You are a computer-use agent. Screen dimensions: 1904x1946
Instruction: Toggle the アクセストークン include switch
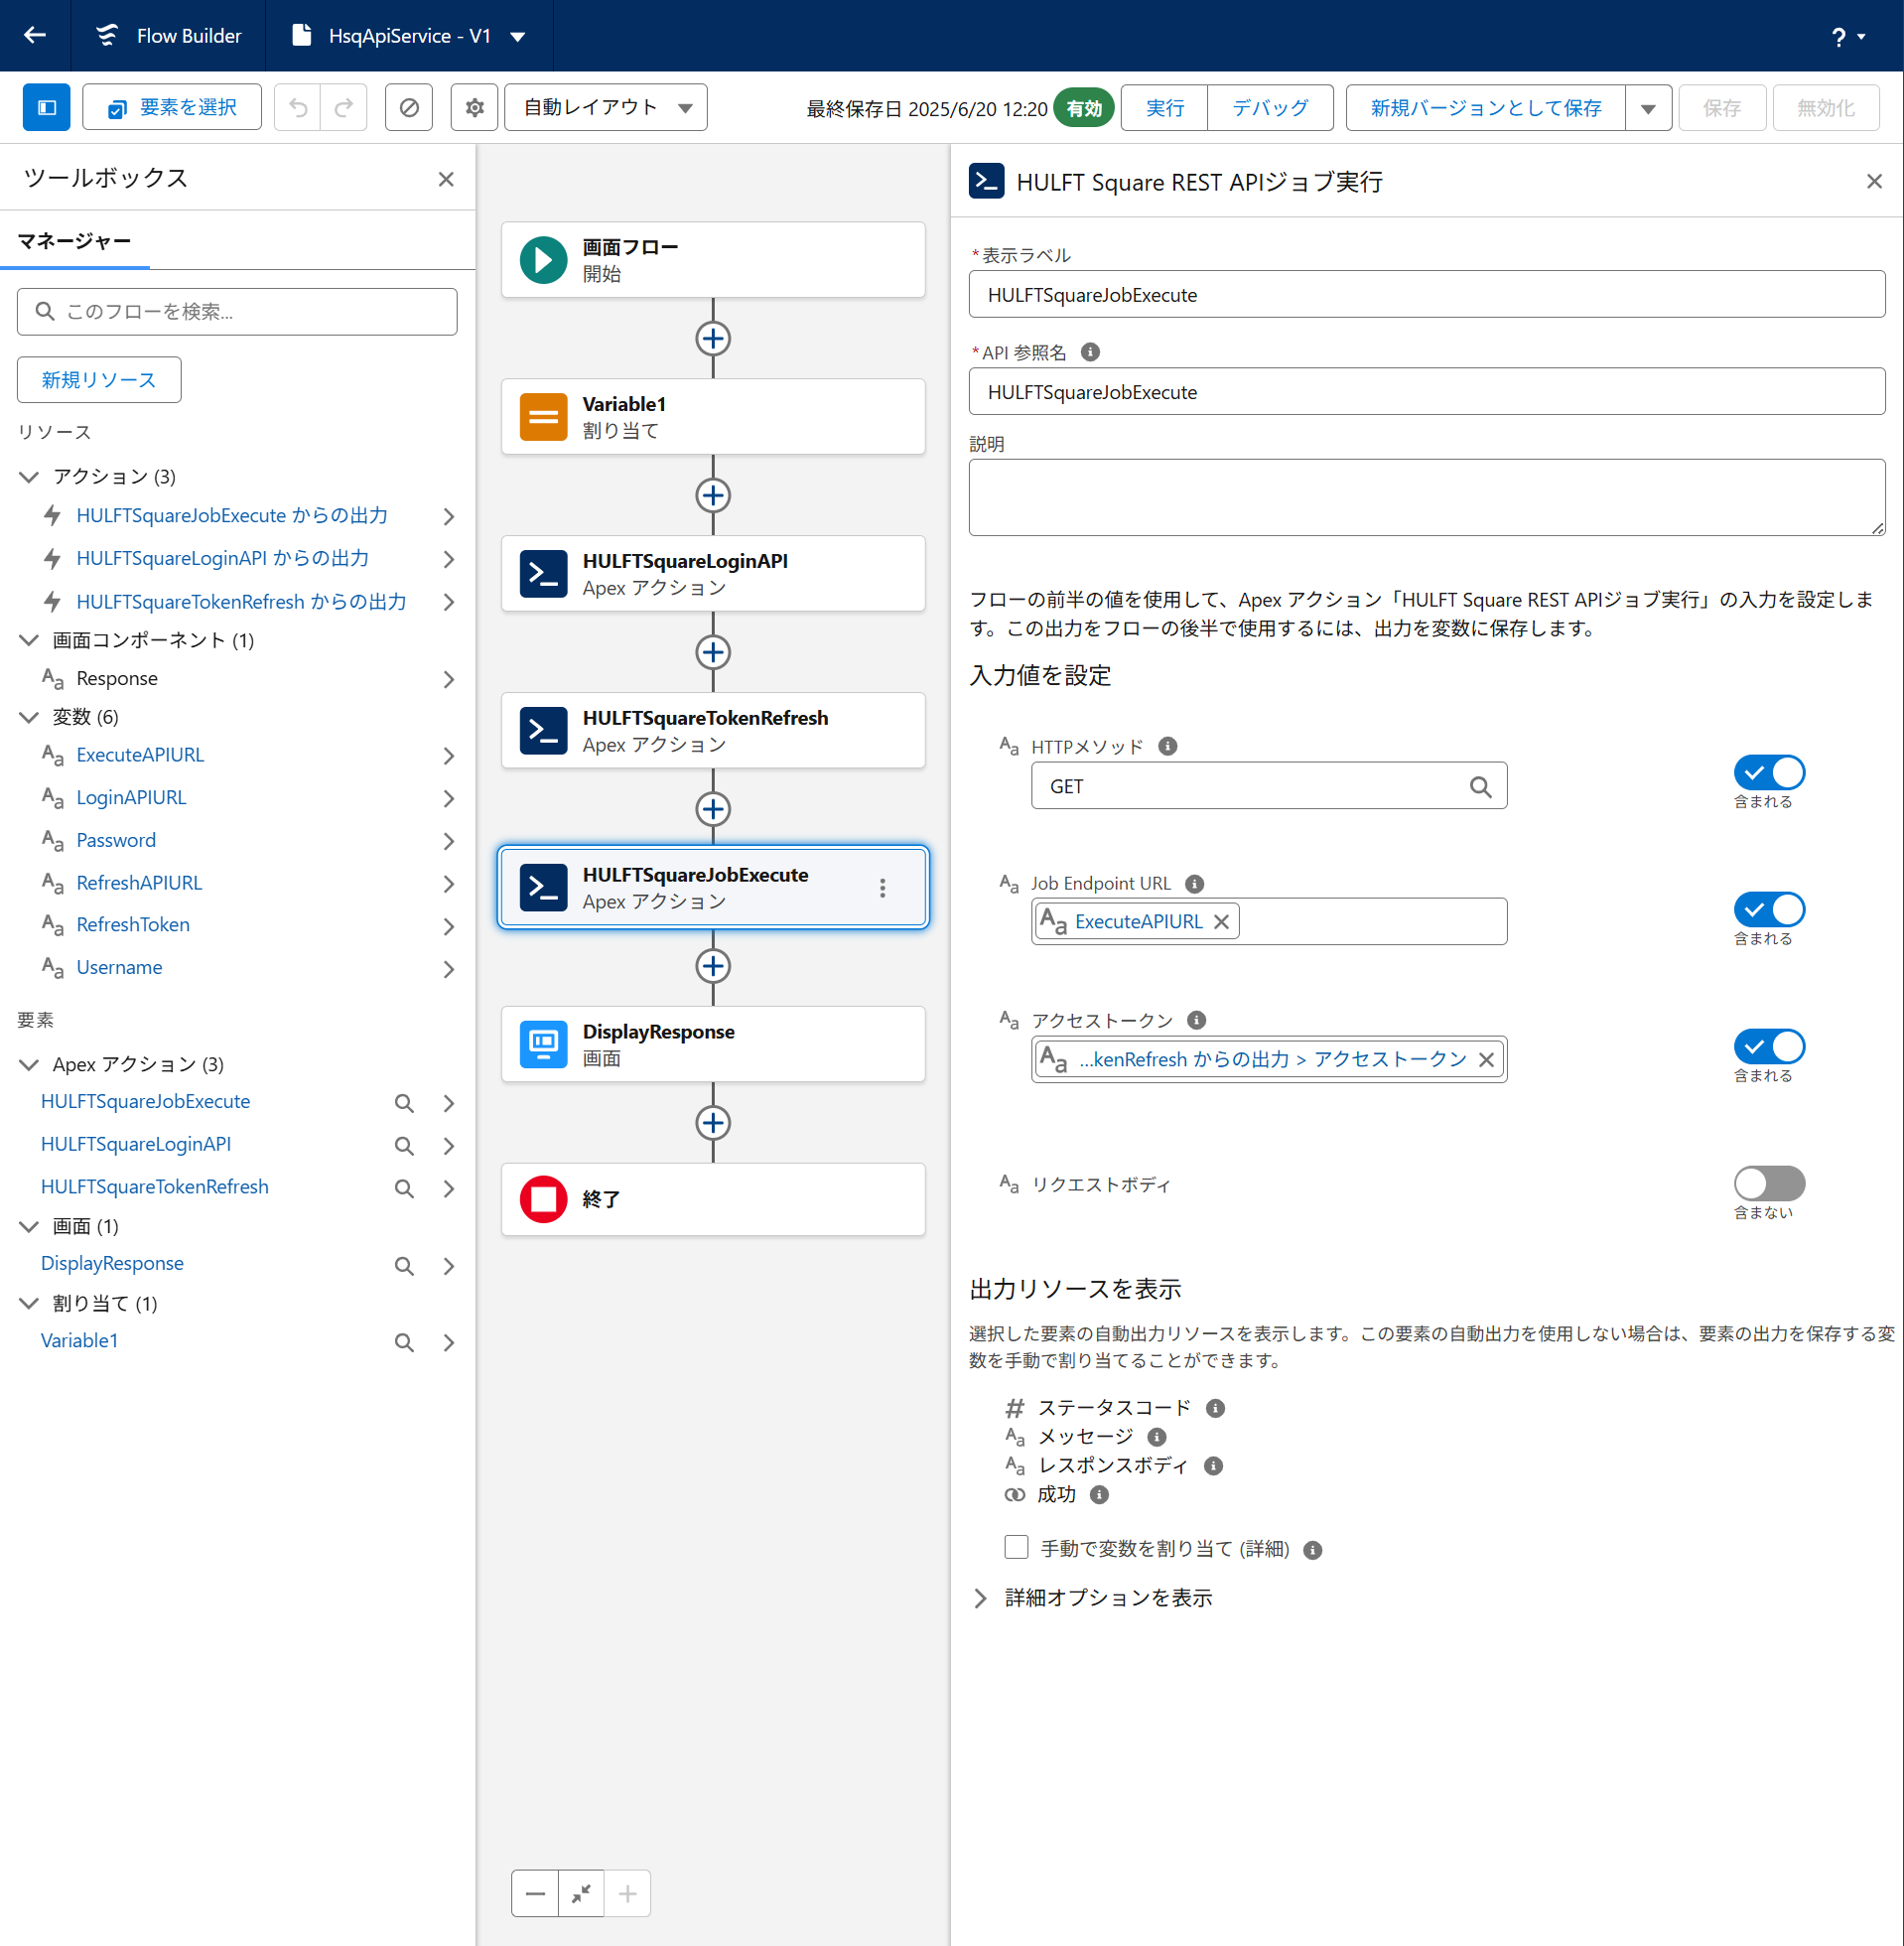click(1769, 1047)
